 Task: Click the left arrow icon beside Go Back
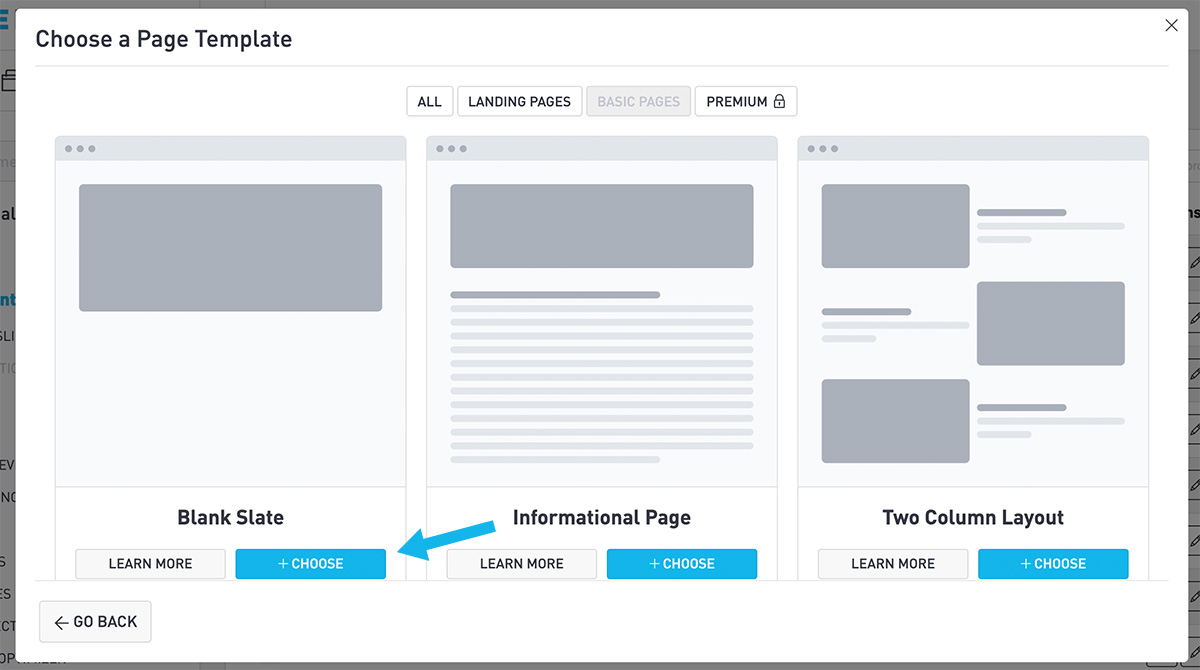tap(61, 623)
